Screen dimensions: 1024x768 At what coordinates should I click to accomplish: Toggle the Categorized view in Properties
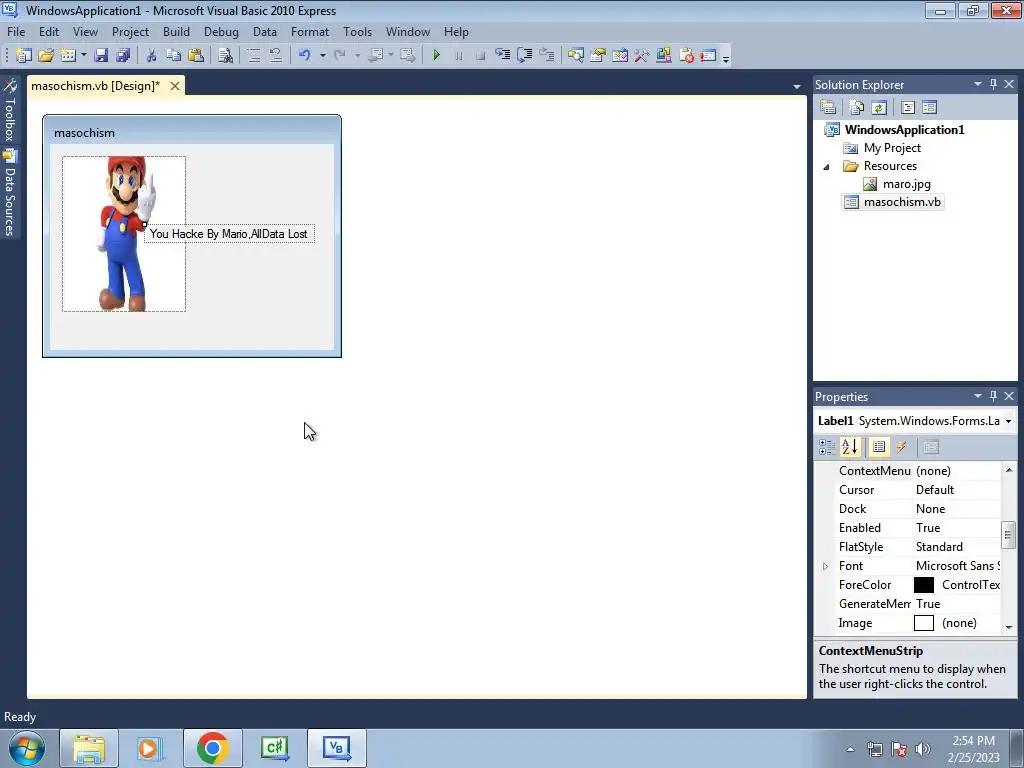(827, 447)
